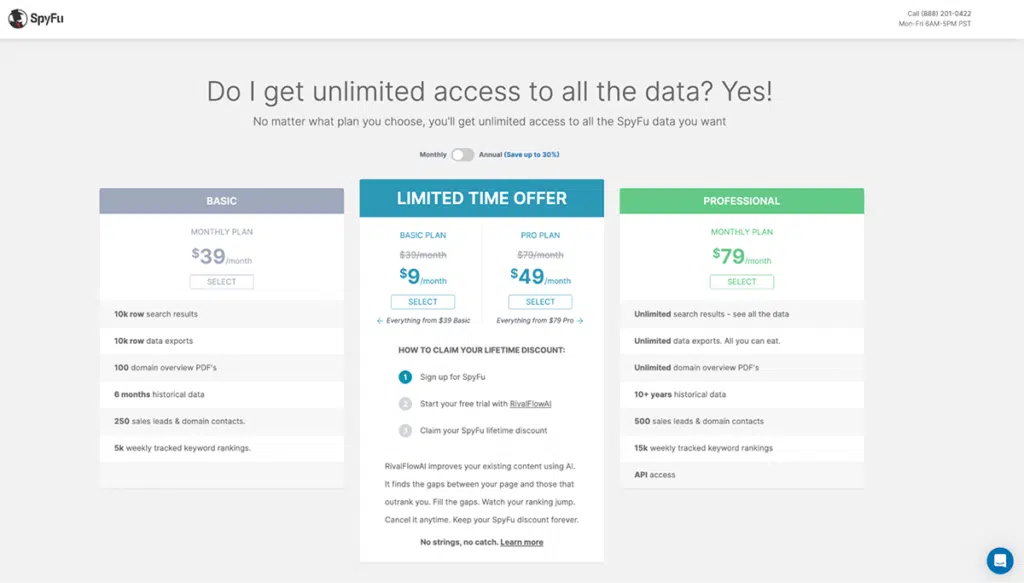Screen dimensions: 1024x583
Task: Click the Learn more link
Action: click(x=522, y=542)
